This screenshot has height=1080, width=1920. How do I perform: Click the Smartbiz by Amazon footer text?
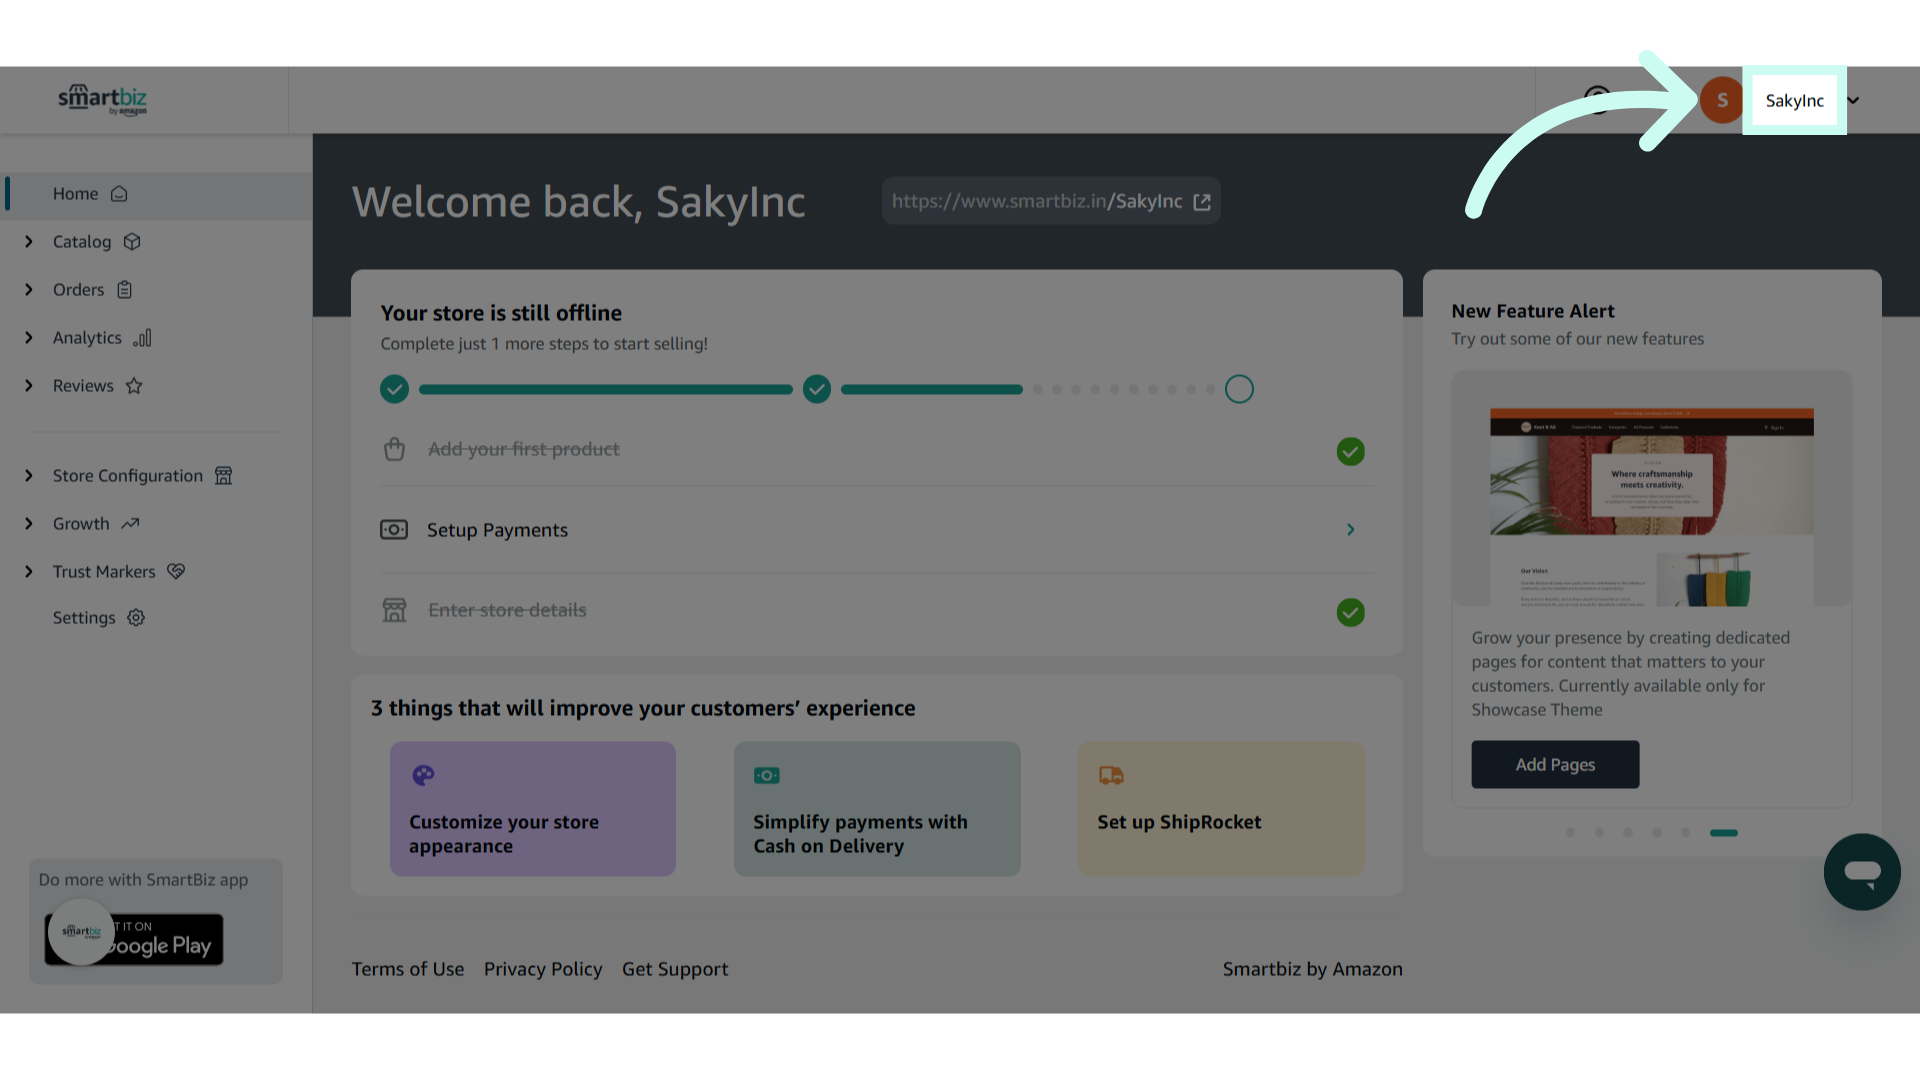[x=1312, y=969]
